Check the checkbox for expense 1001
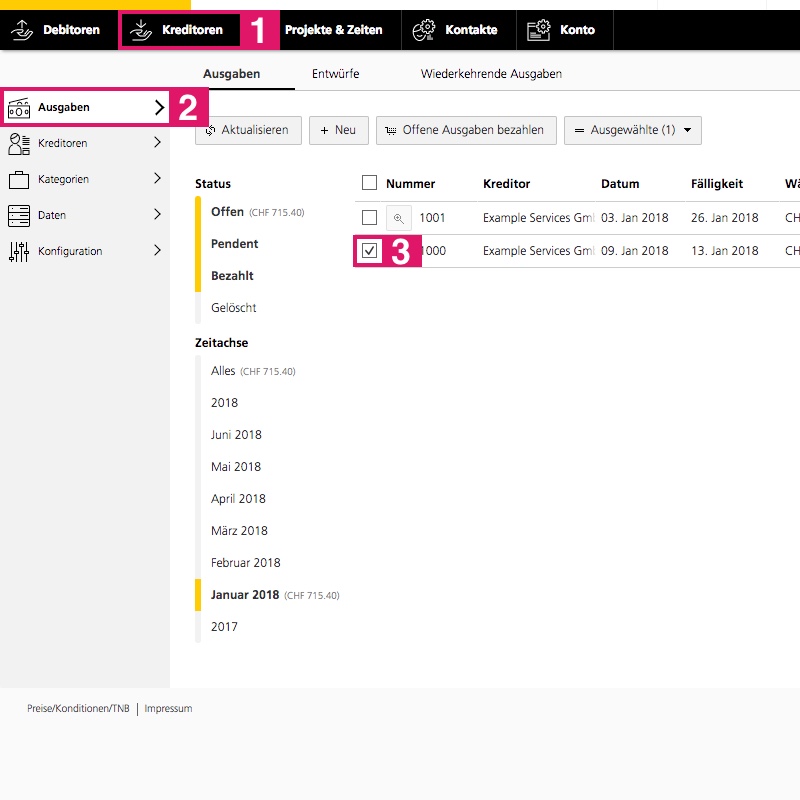Screen dimensions: 800x800 coord(369,218)
